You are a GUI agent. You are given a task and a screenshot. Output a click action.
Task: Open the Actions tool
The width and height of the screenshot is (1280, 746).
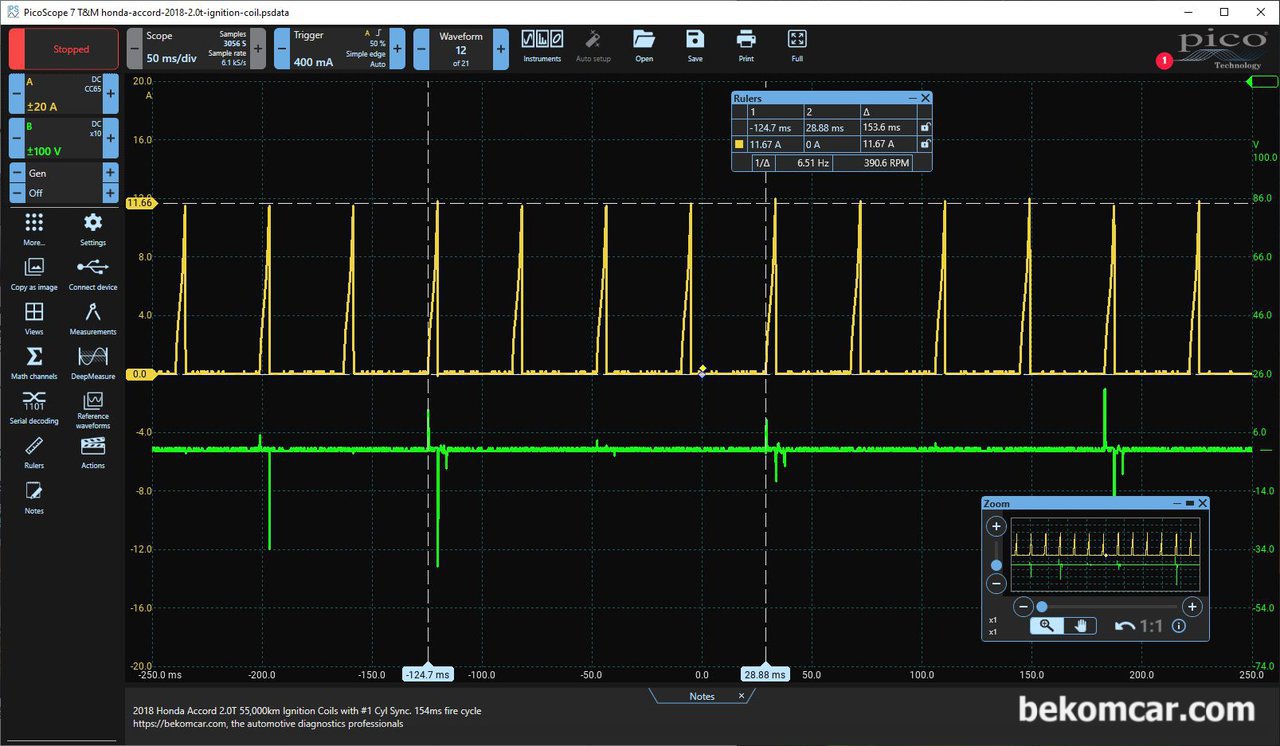point(93,452)
